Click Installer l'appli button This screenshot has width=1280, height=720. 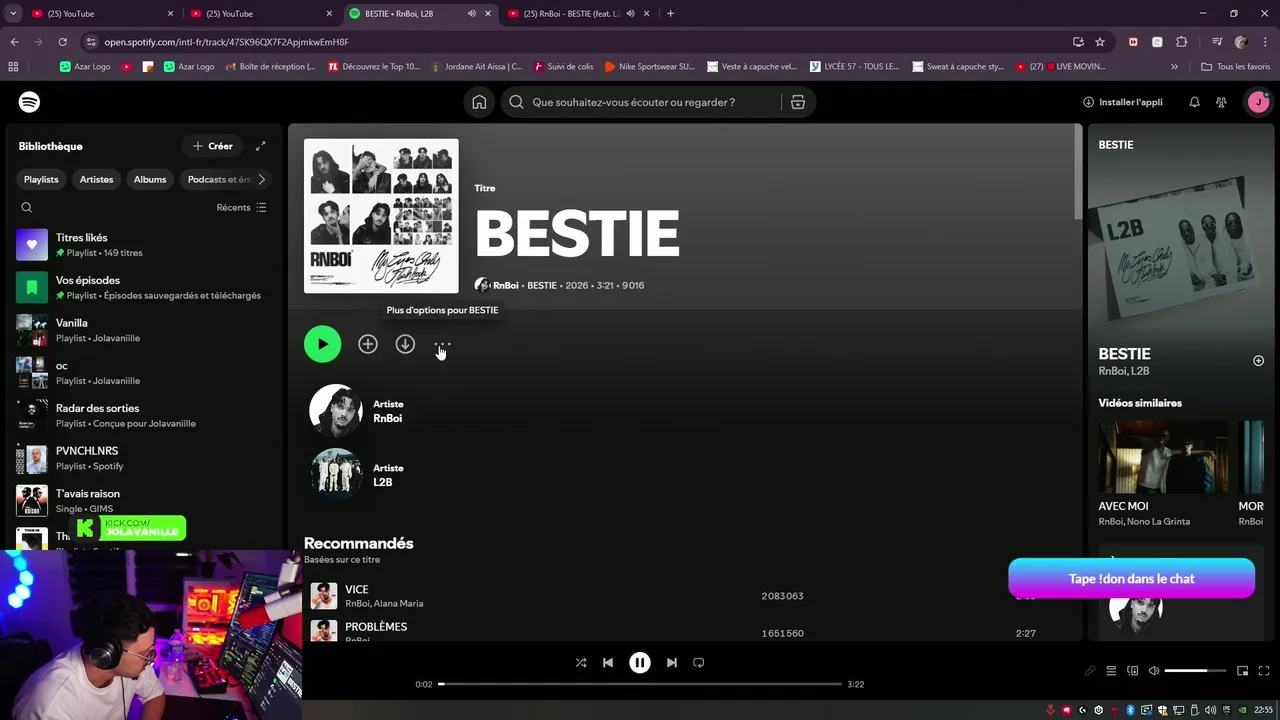1122,102
